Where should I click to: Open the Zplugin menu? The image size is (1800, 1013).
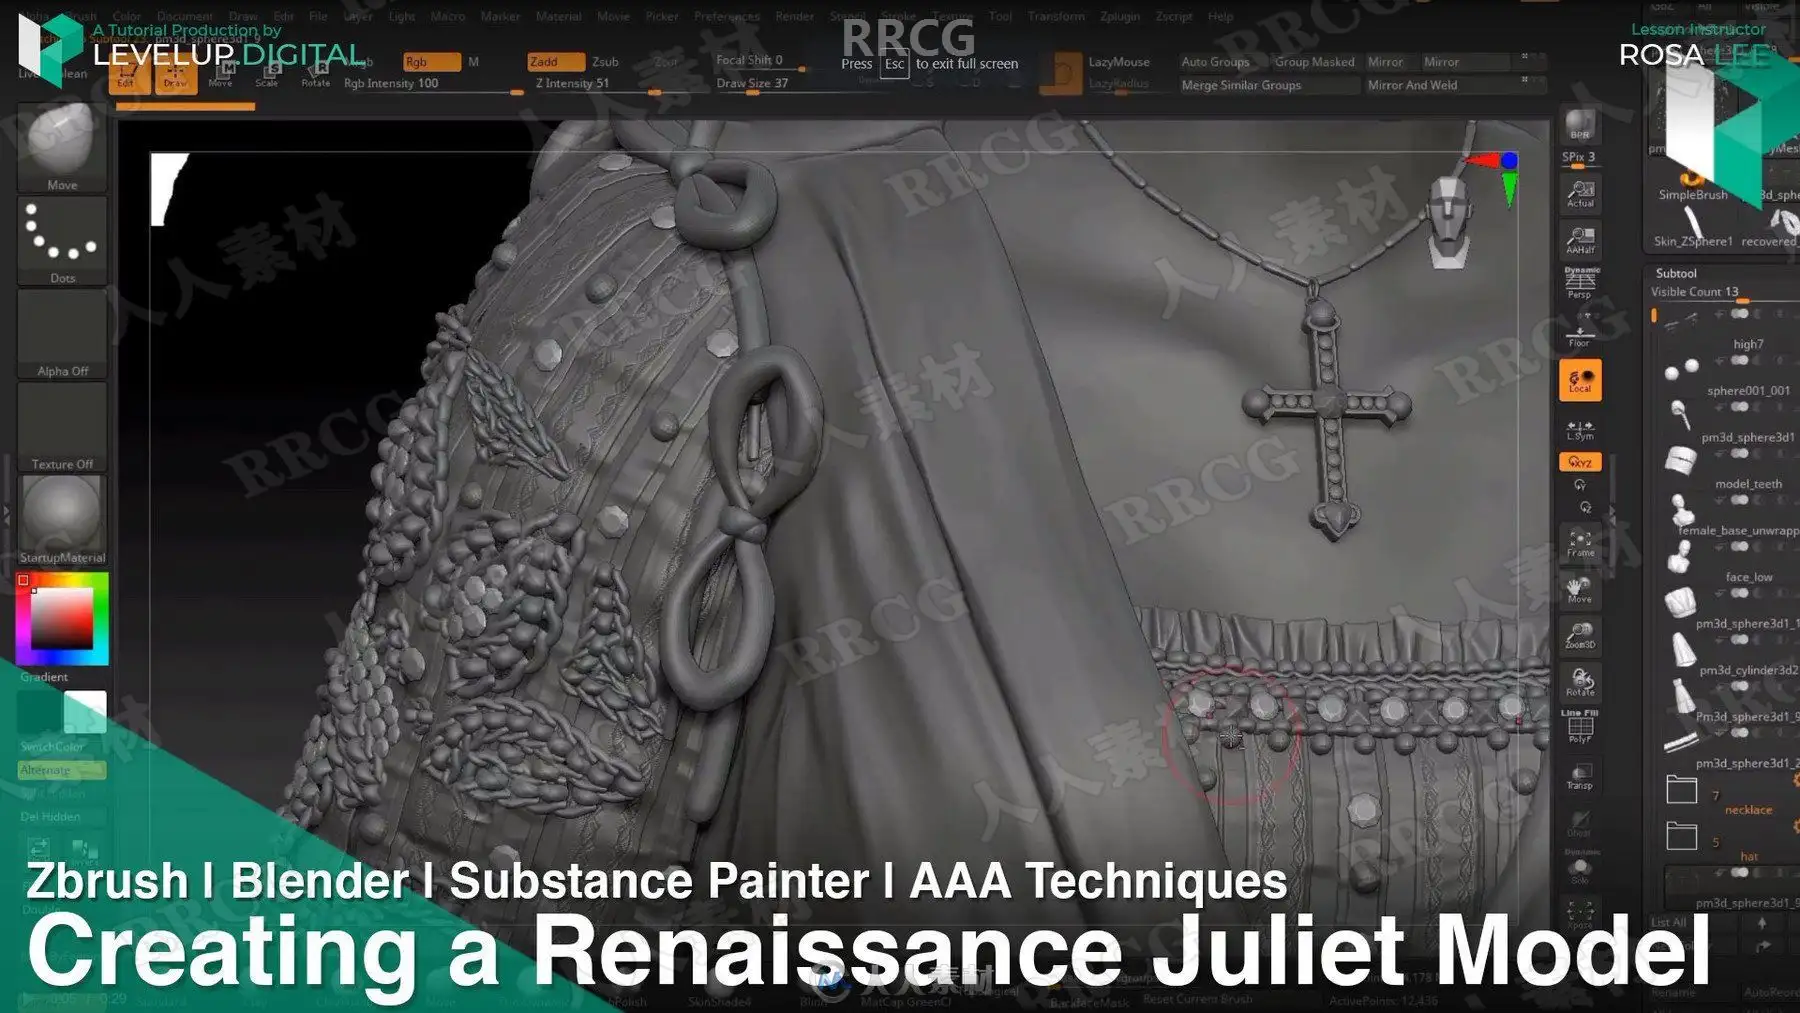coord(1120,16)
